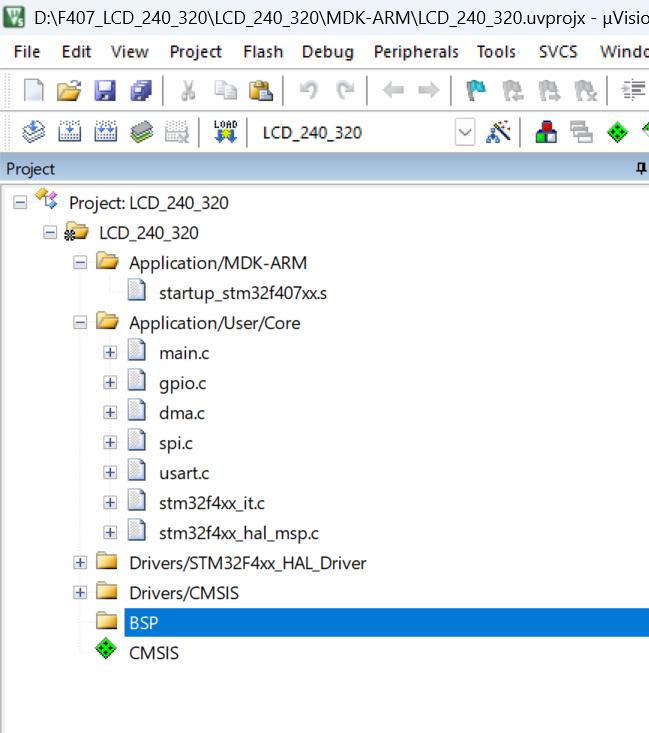
Task: Go to the previous bookmark
Action: 512,90
